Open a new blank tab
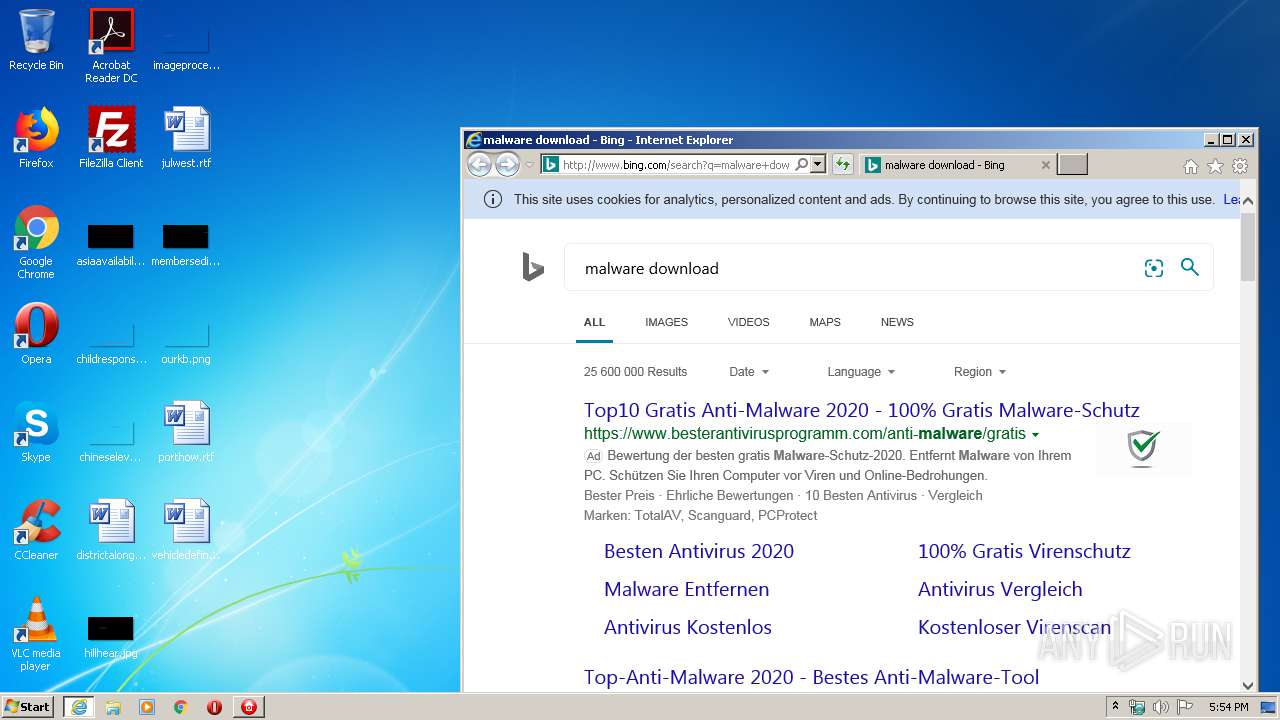 [x=1072, y=165]
